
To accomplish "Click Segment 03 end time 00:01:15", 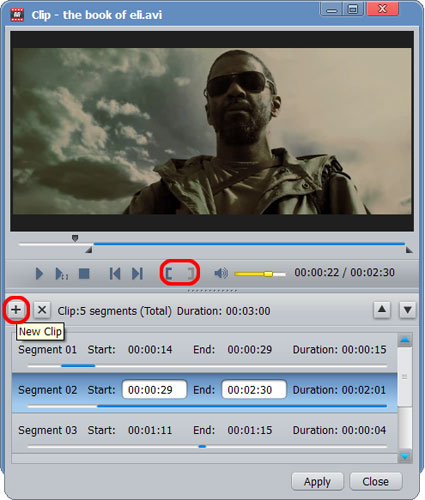I will pyautogui.click(x=250, y=430).
